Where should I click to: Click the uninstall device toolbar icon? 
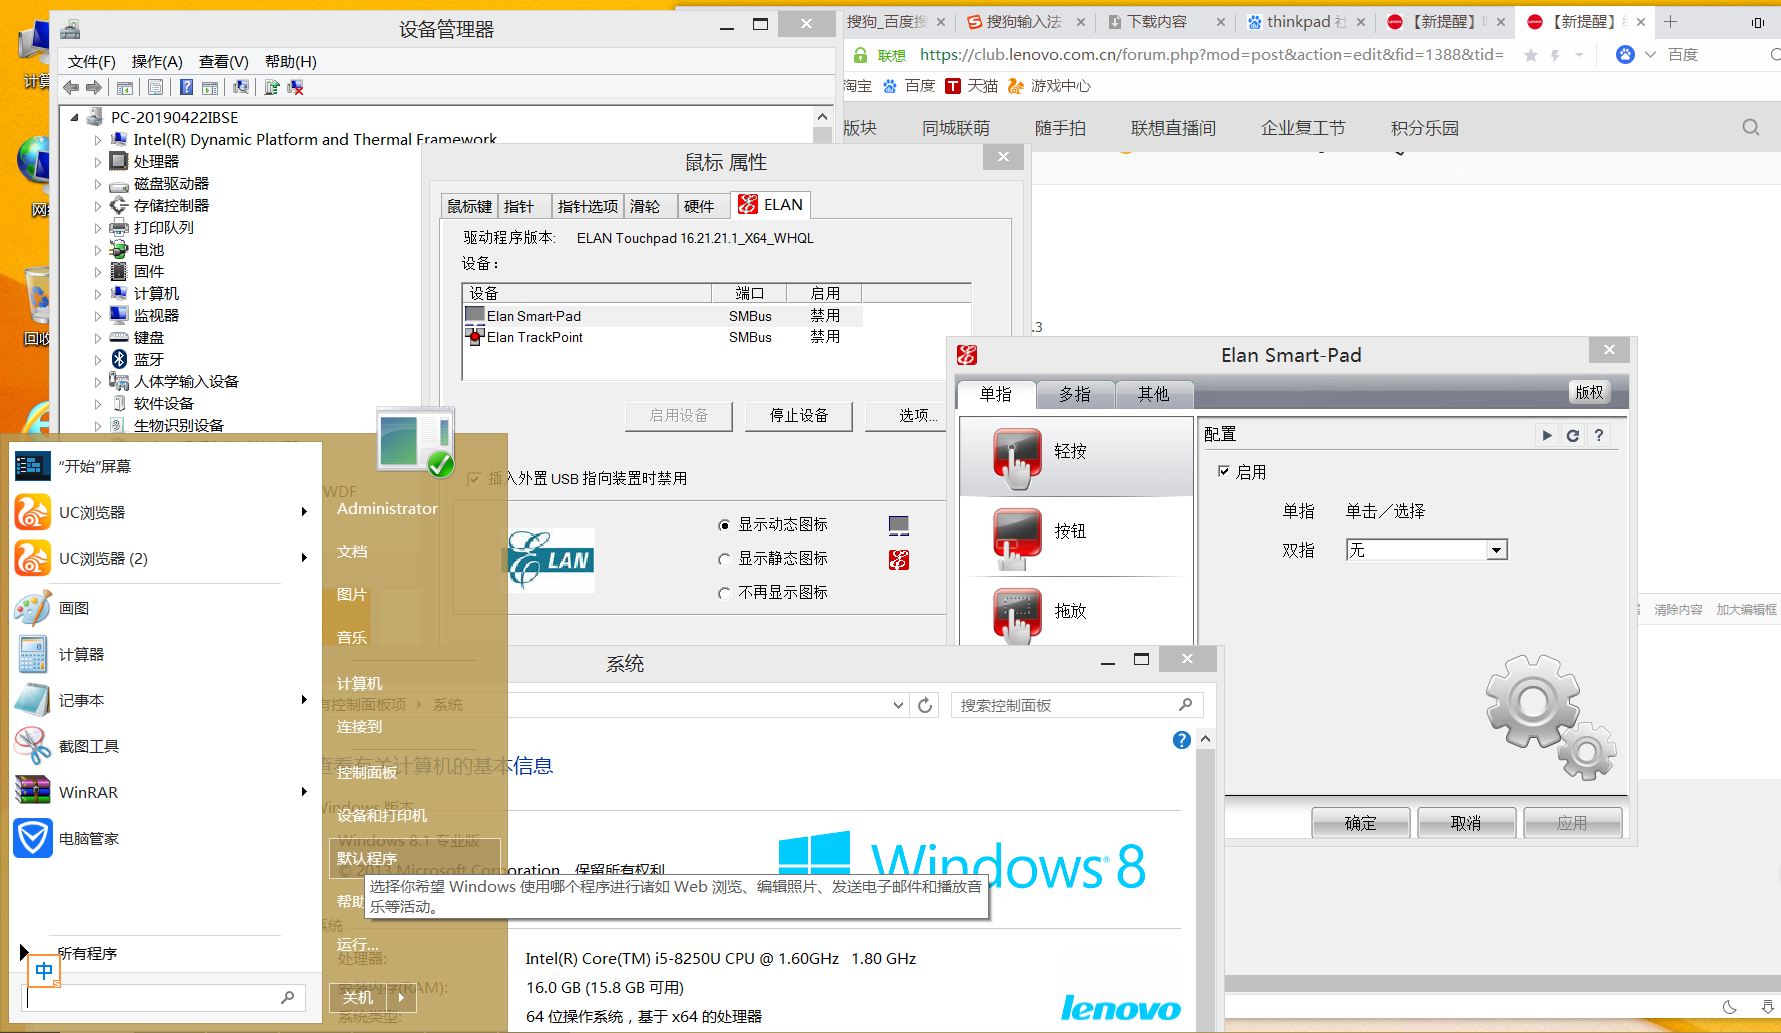295,88
